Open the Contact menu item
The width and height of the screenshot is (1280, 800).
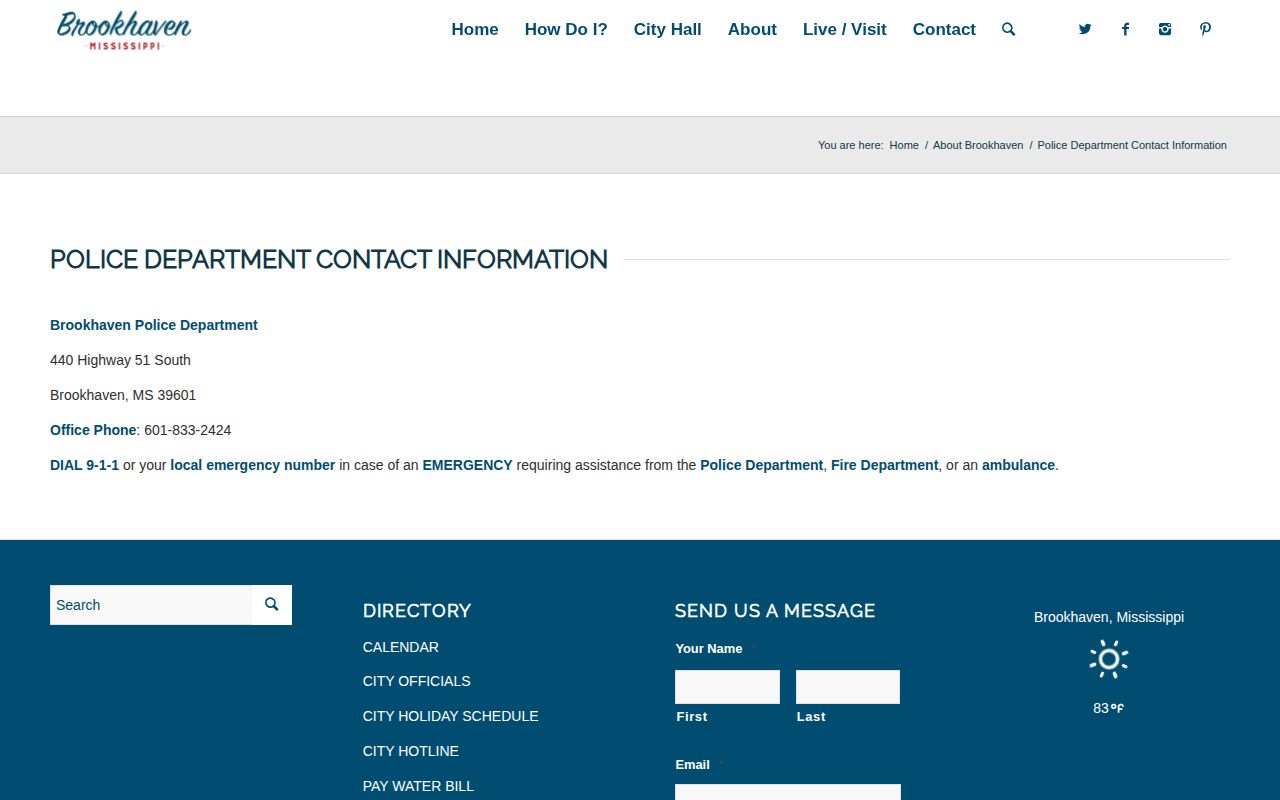coord(944,29)
